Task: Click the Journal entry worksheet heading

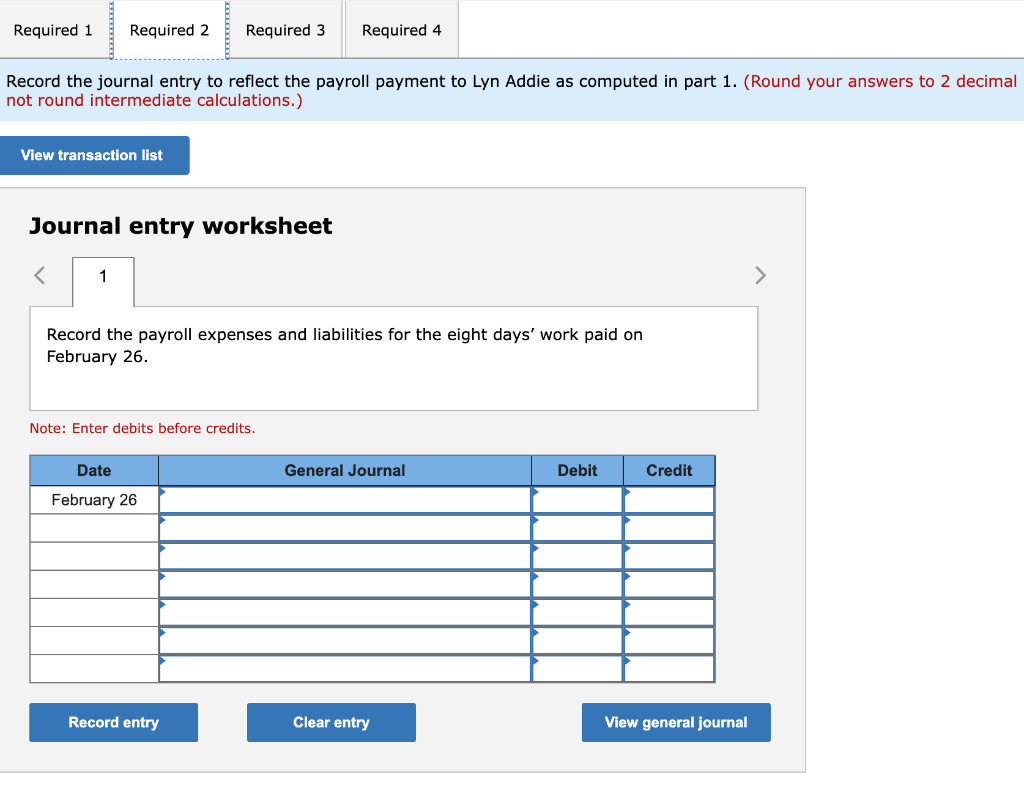Action: tap(181, 226)
